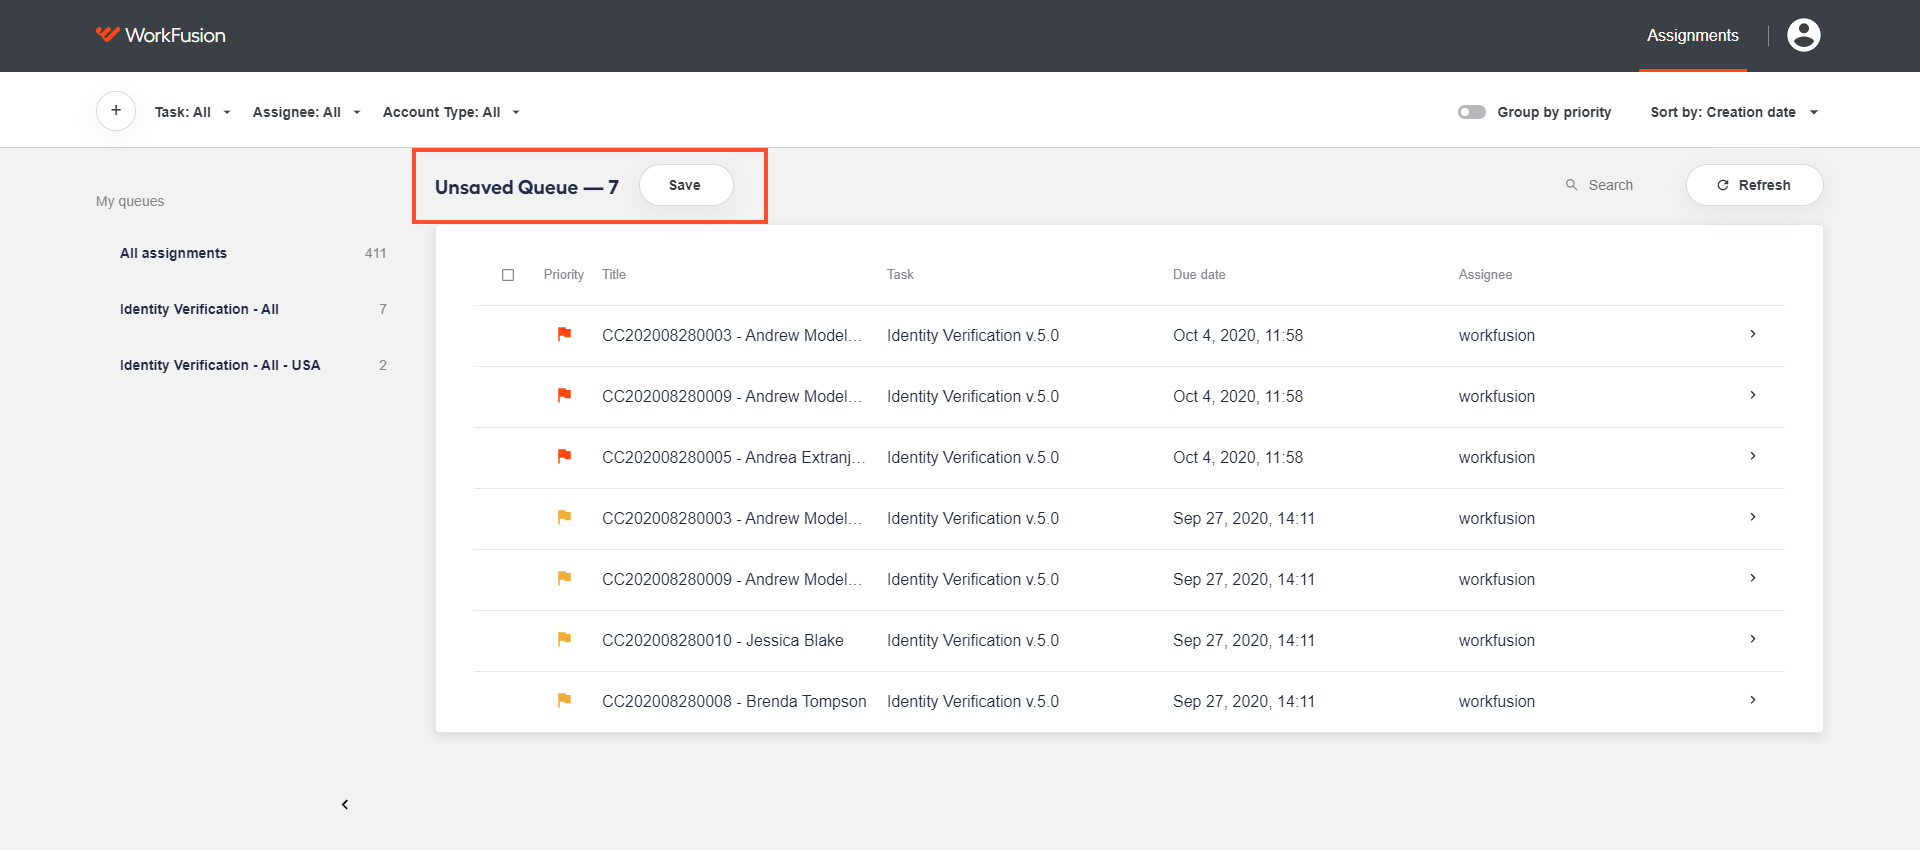Check the select-all checkbox in table header

[x=508, y=275]
